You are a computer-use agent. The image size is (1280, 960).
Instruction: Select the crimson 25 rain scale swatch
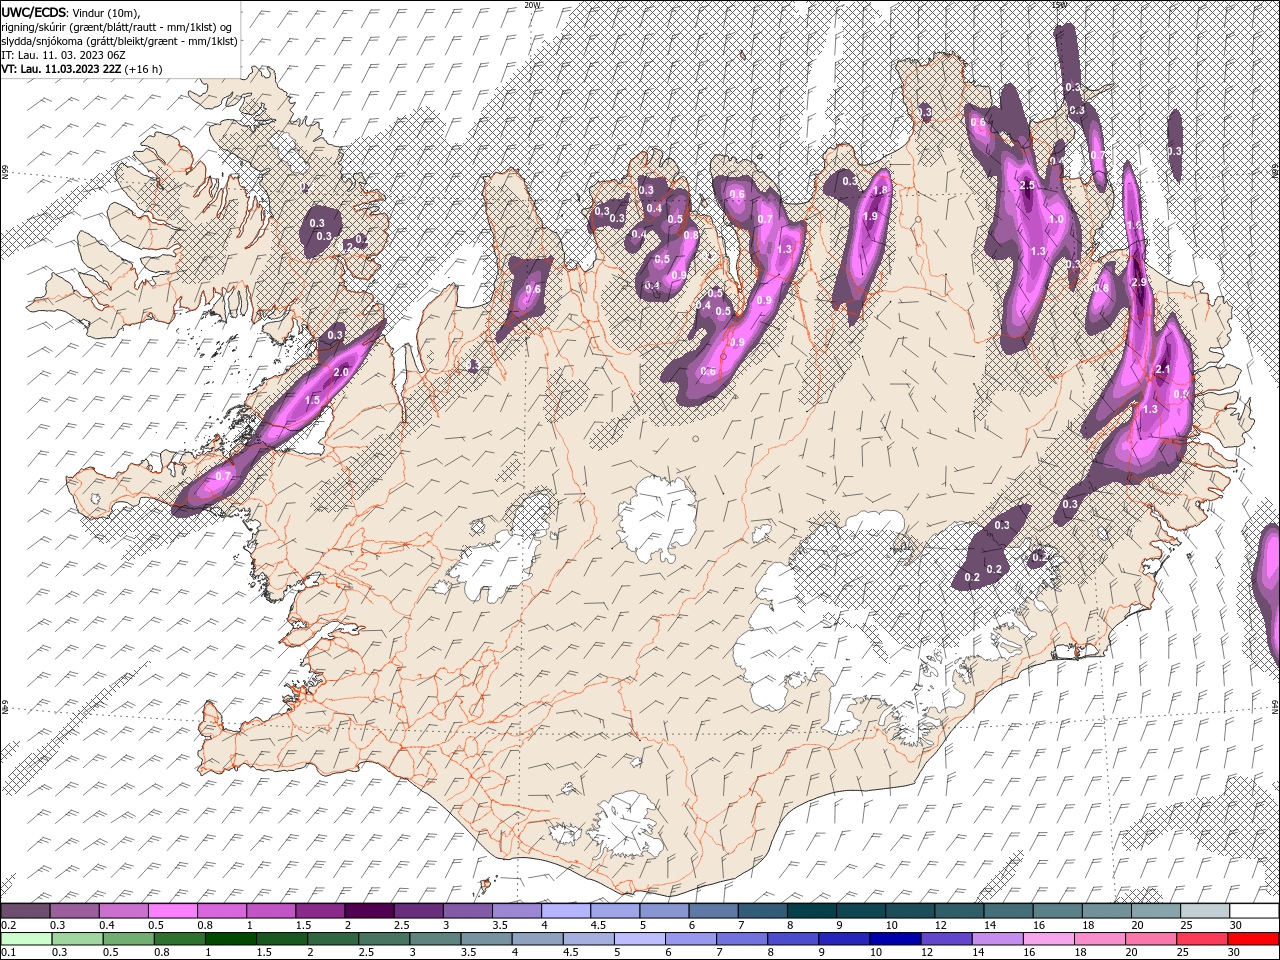pos(1202,939)
